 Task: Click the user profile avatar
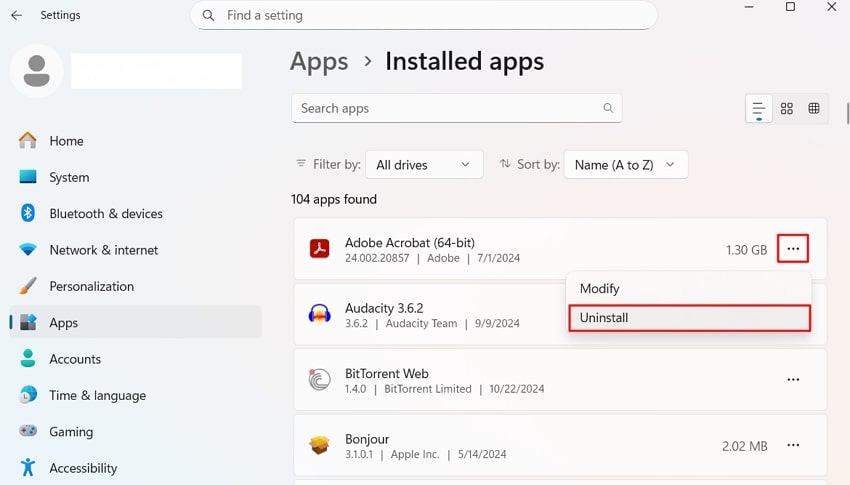coord(37,71)
